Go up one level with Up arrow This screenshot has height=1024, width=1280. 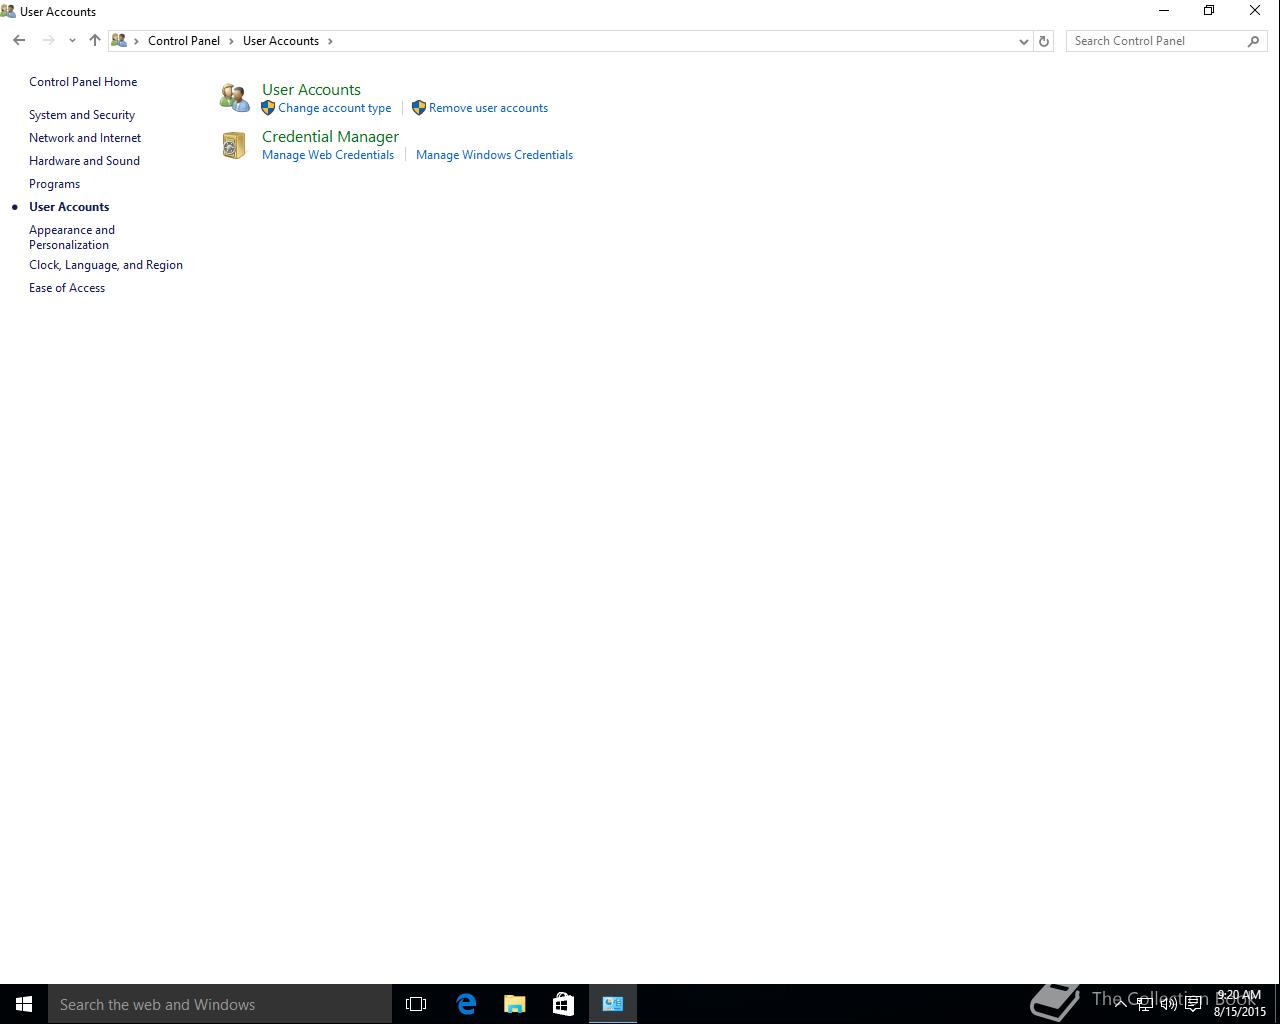tap(95, 41)
